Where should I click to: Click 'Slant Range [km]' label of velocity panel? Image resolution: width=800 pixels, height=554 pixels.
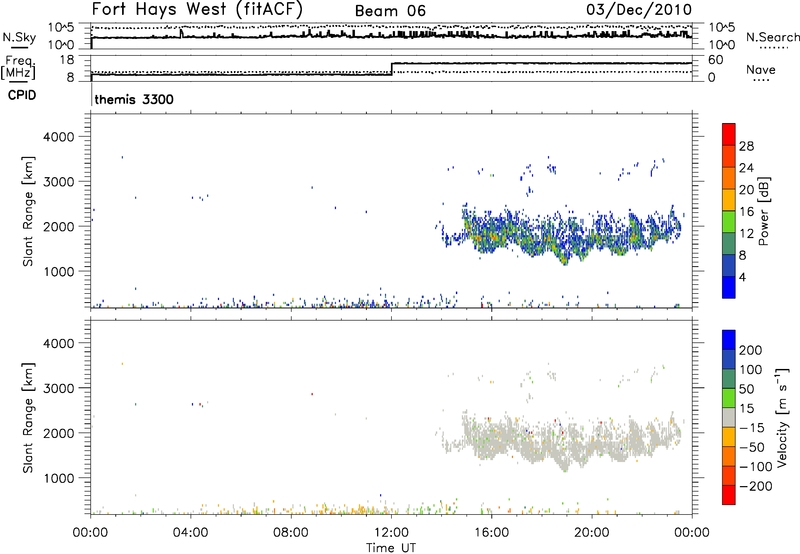coord(28,418)
